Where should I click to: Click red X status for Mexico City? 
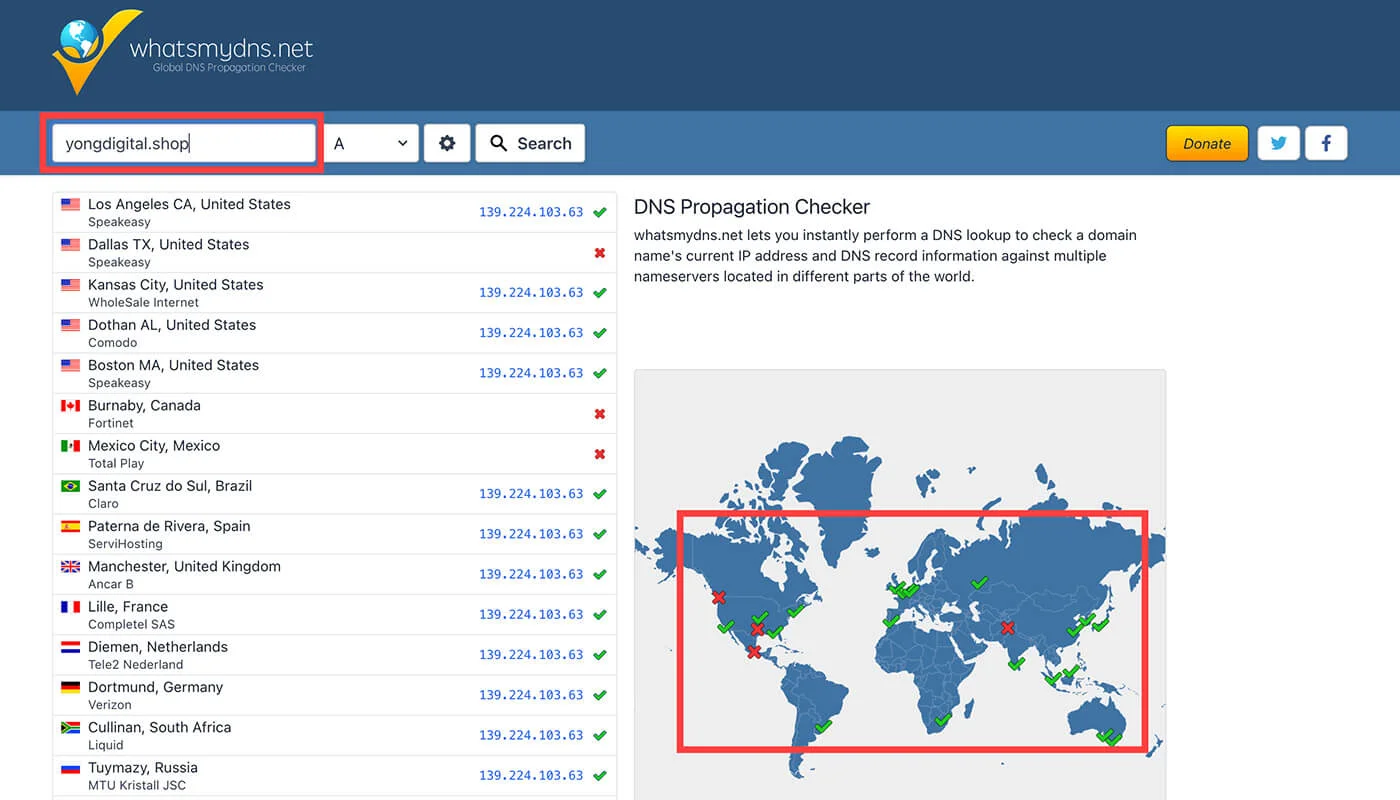tap(600, 454)
